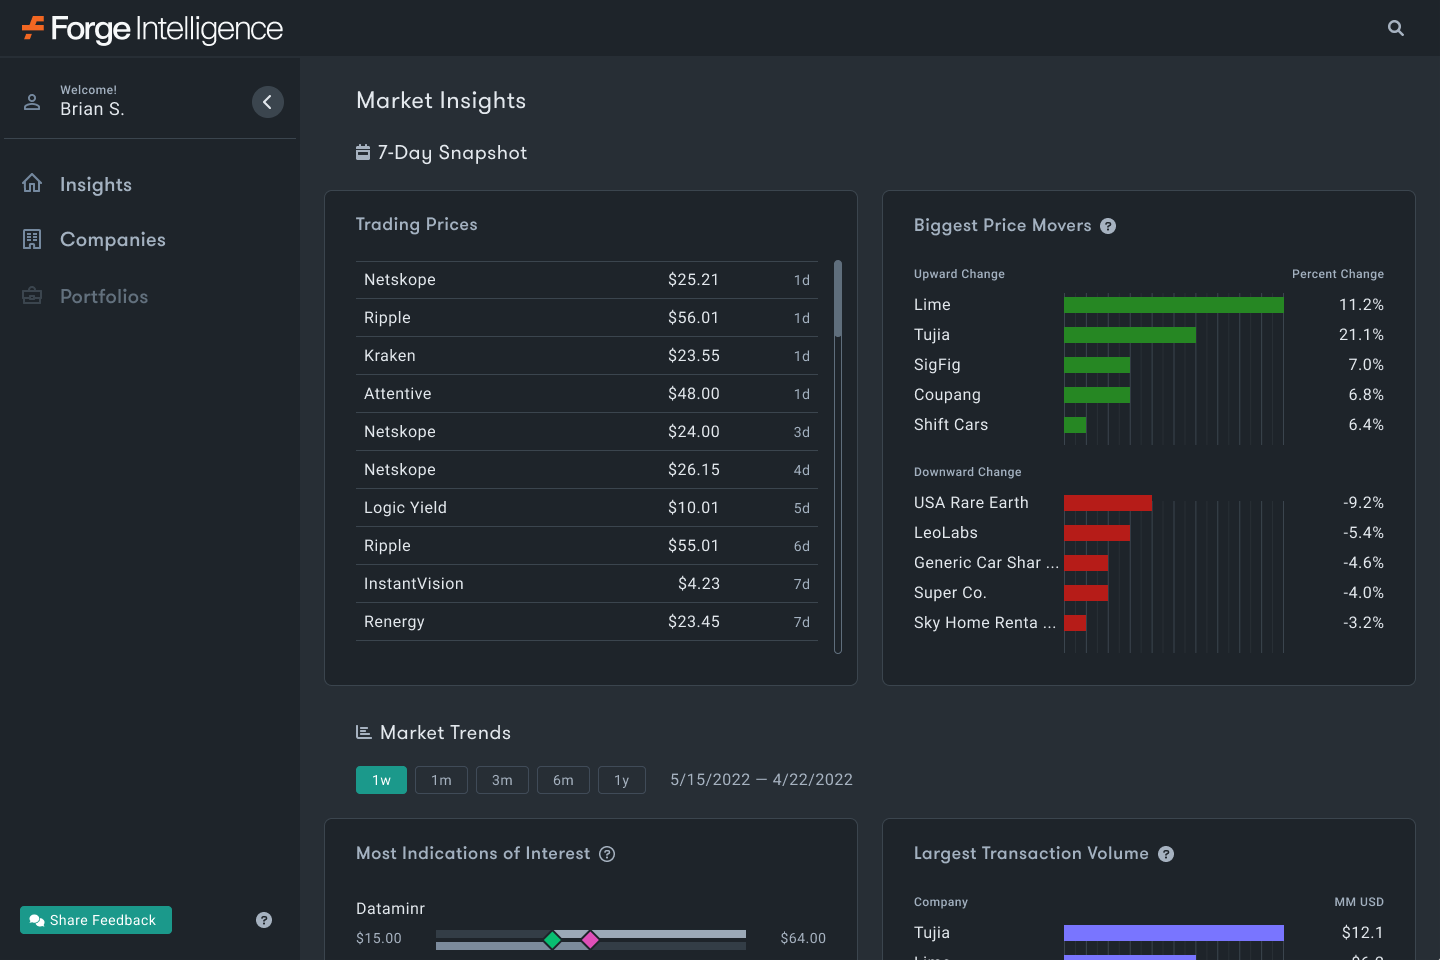Collapse the sidebar with the chevron button
This screenshot has height=960, width=1440.
coord(267,101)
